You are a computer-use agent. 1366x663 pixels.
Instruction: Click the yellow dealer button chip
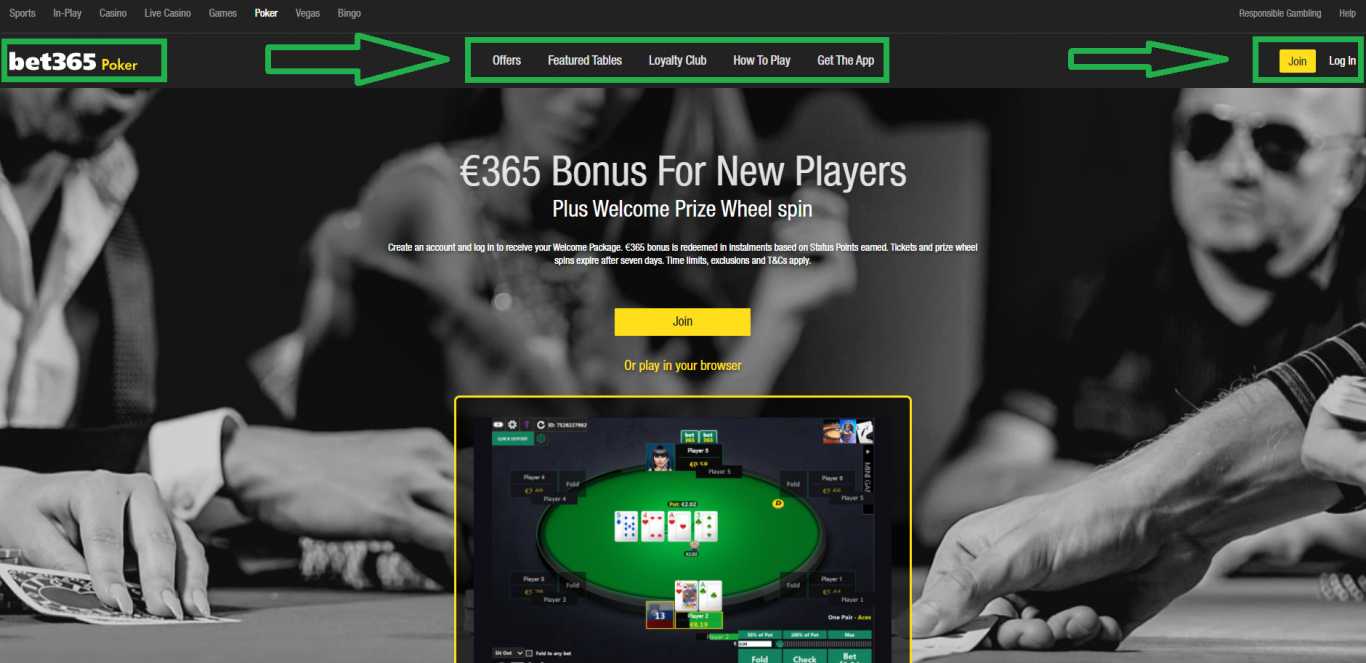pyautogui.click(x=778, y=504)
